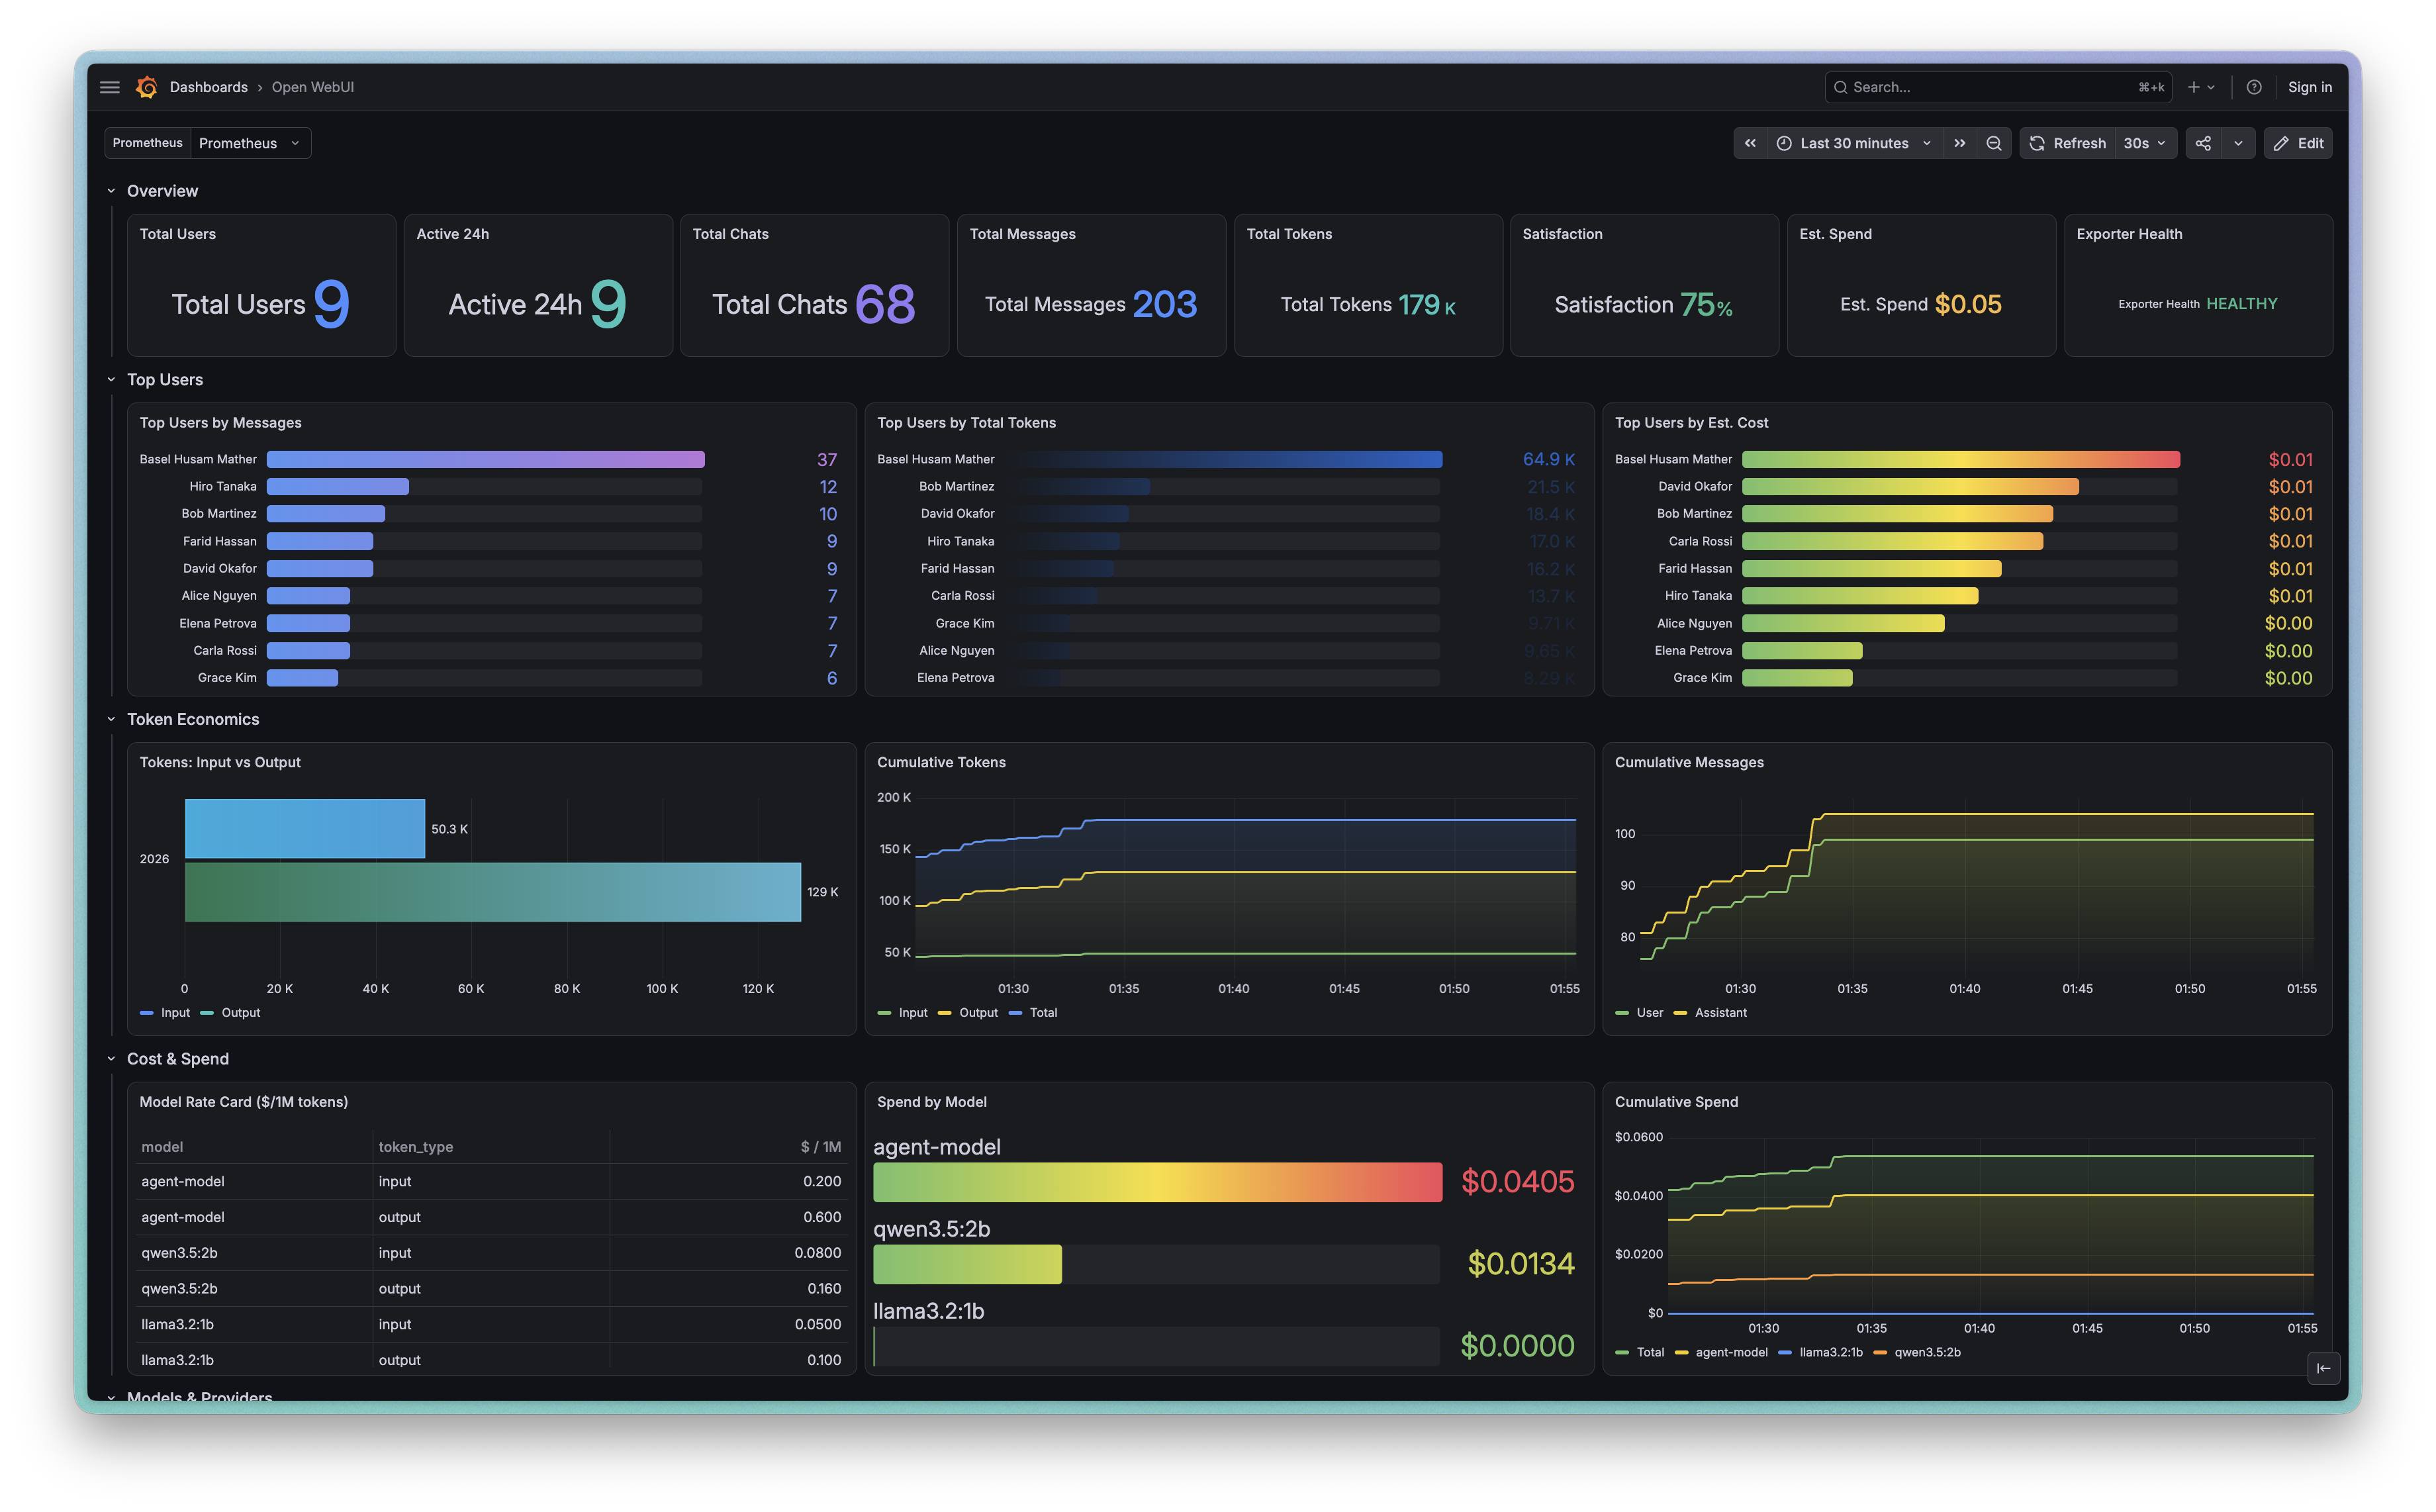Image resolution: width=2436 pixels, height=1512 pixels.
Task: Click the 50.3 K input tokens bar
Action: [305, 829]
